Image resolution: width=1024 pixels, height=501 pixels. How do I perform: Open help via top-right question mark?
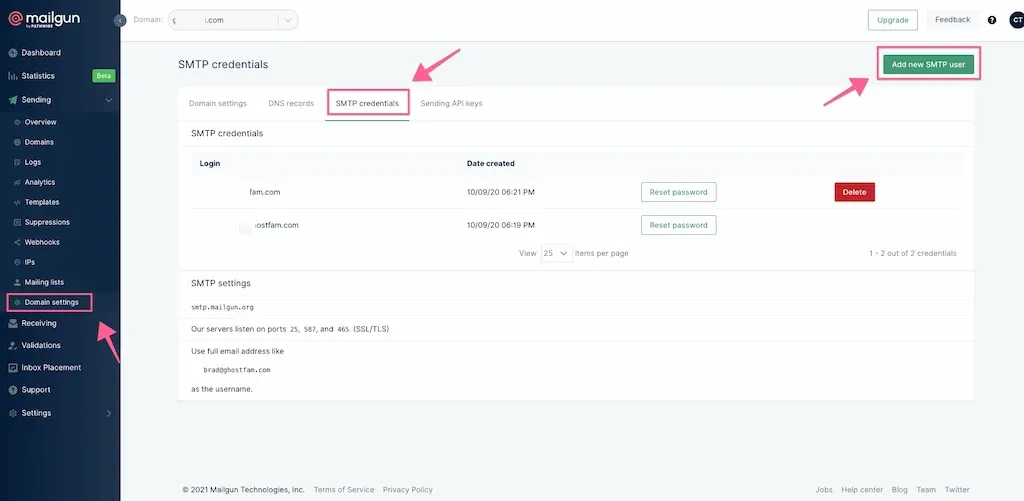[992, 20]
